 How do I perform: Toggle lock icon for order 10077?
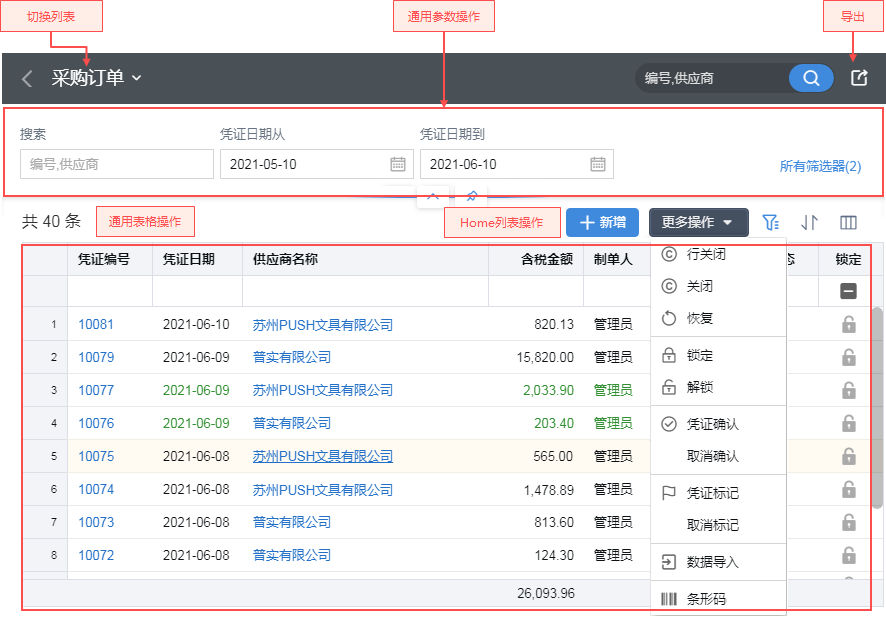pyautogui.click(x=848, y=390)
